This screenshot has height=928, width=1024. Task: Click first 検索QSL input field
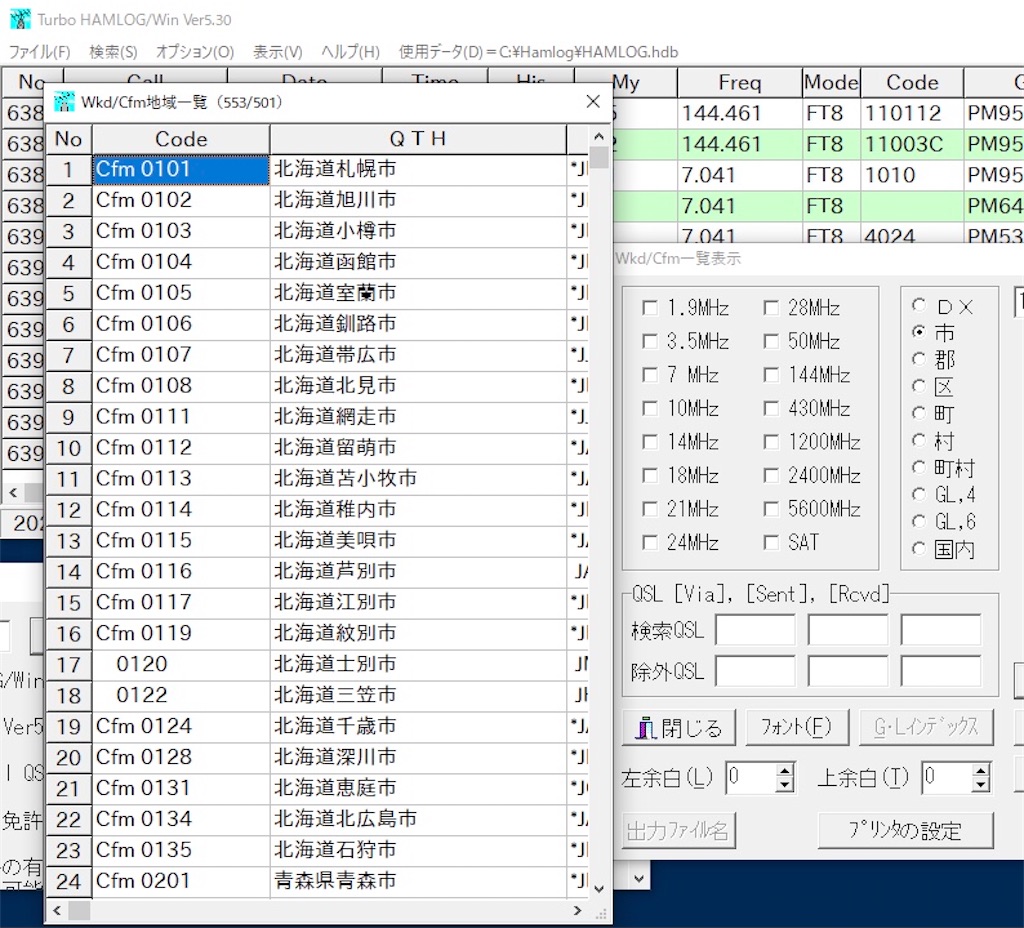[x=756, y=630]
